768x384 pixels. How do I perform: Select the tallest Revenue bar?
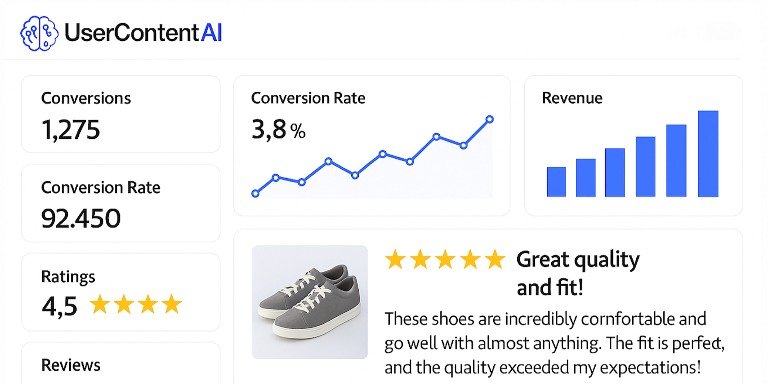click(x=708, y=154)
